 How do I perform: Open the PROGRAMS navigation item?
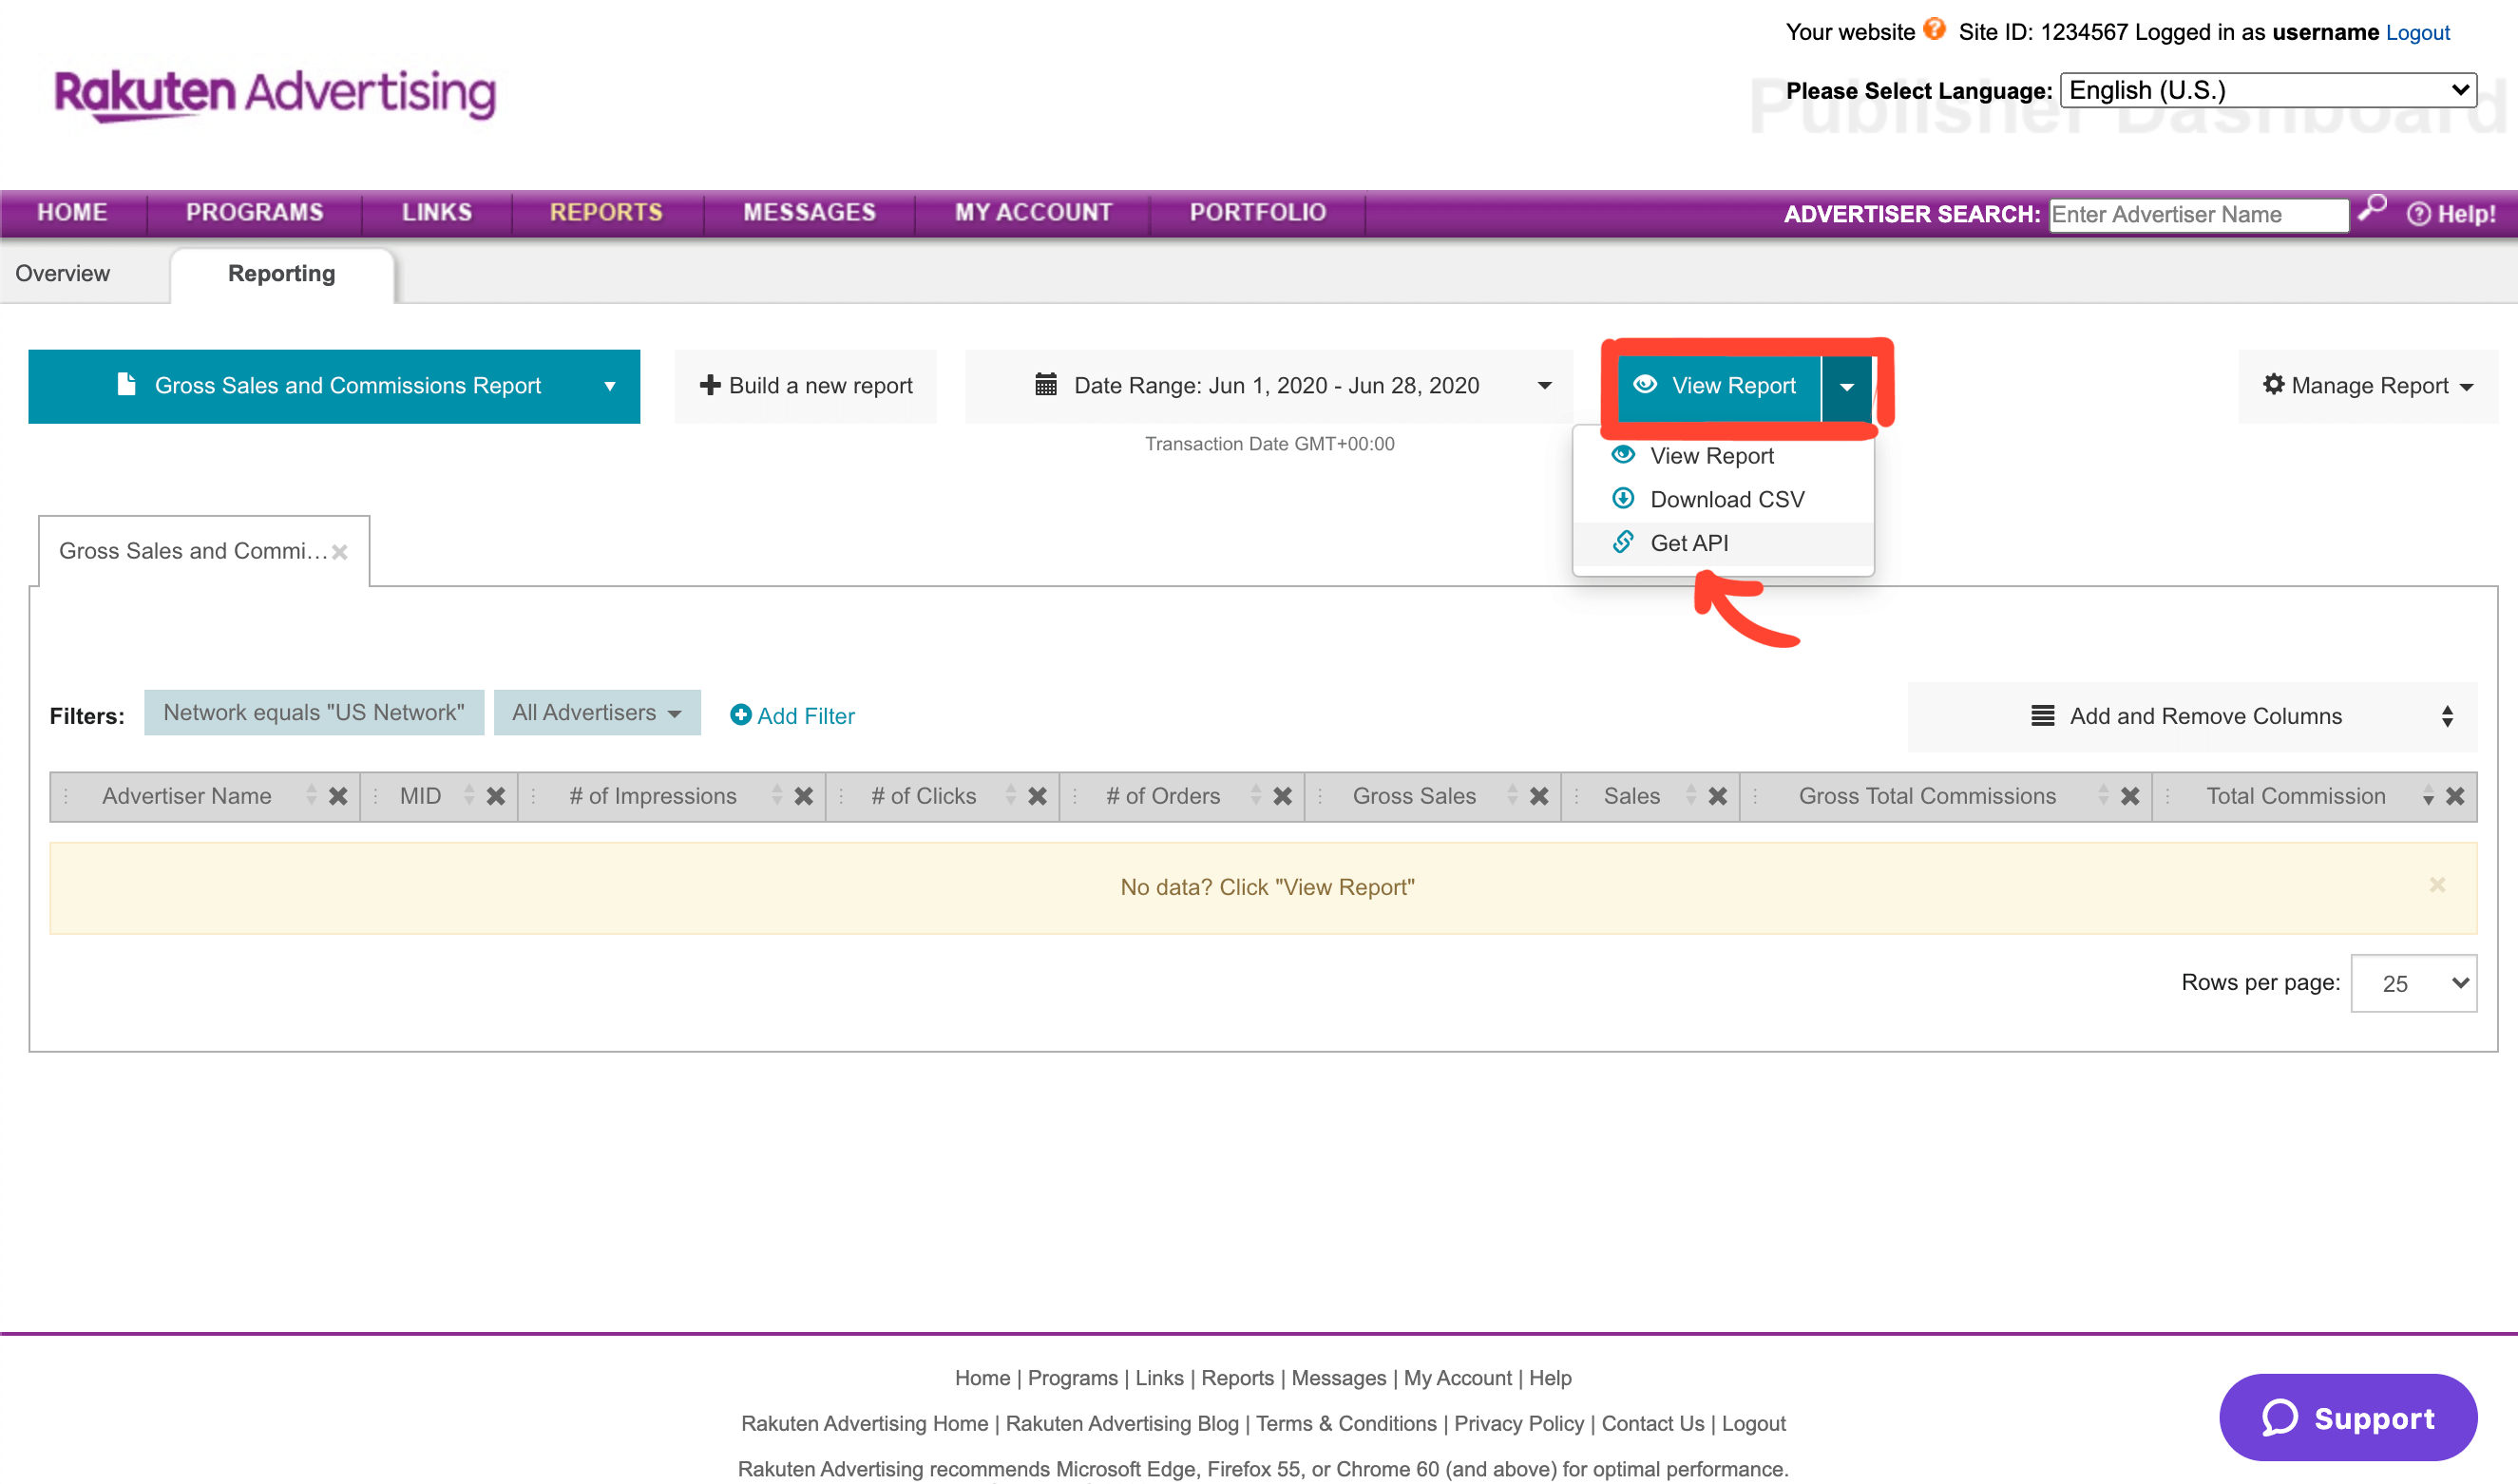(x=255, y=213)
